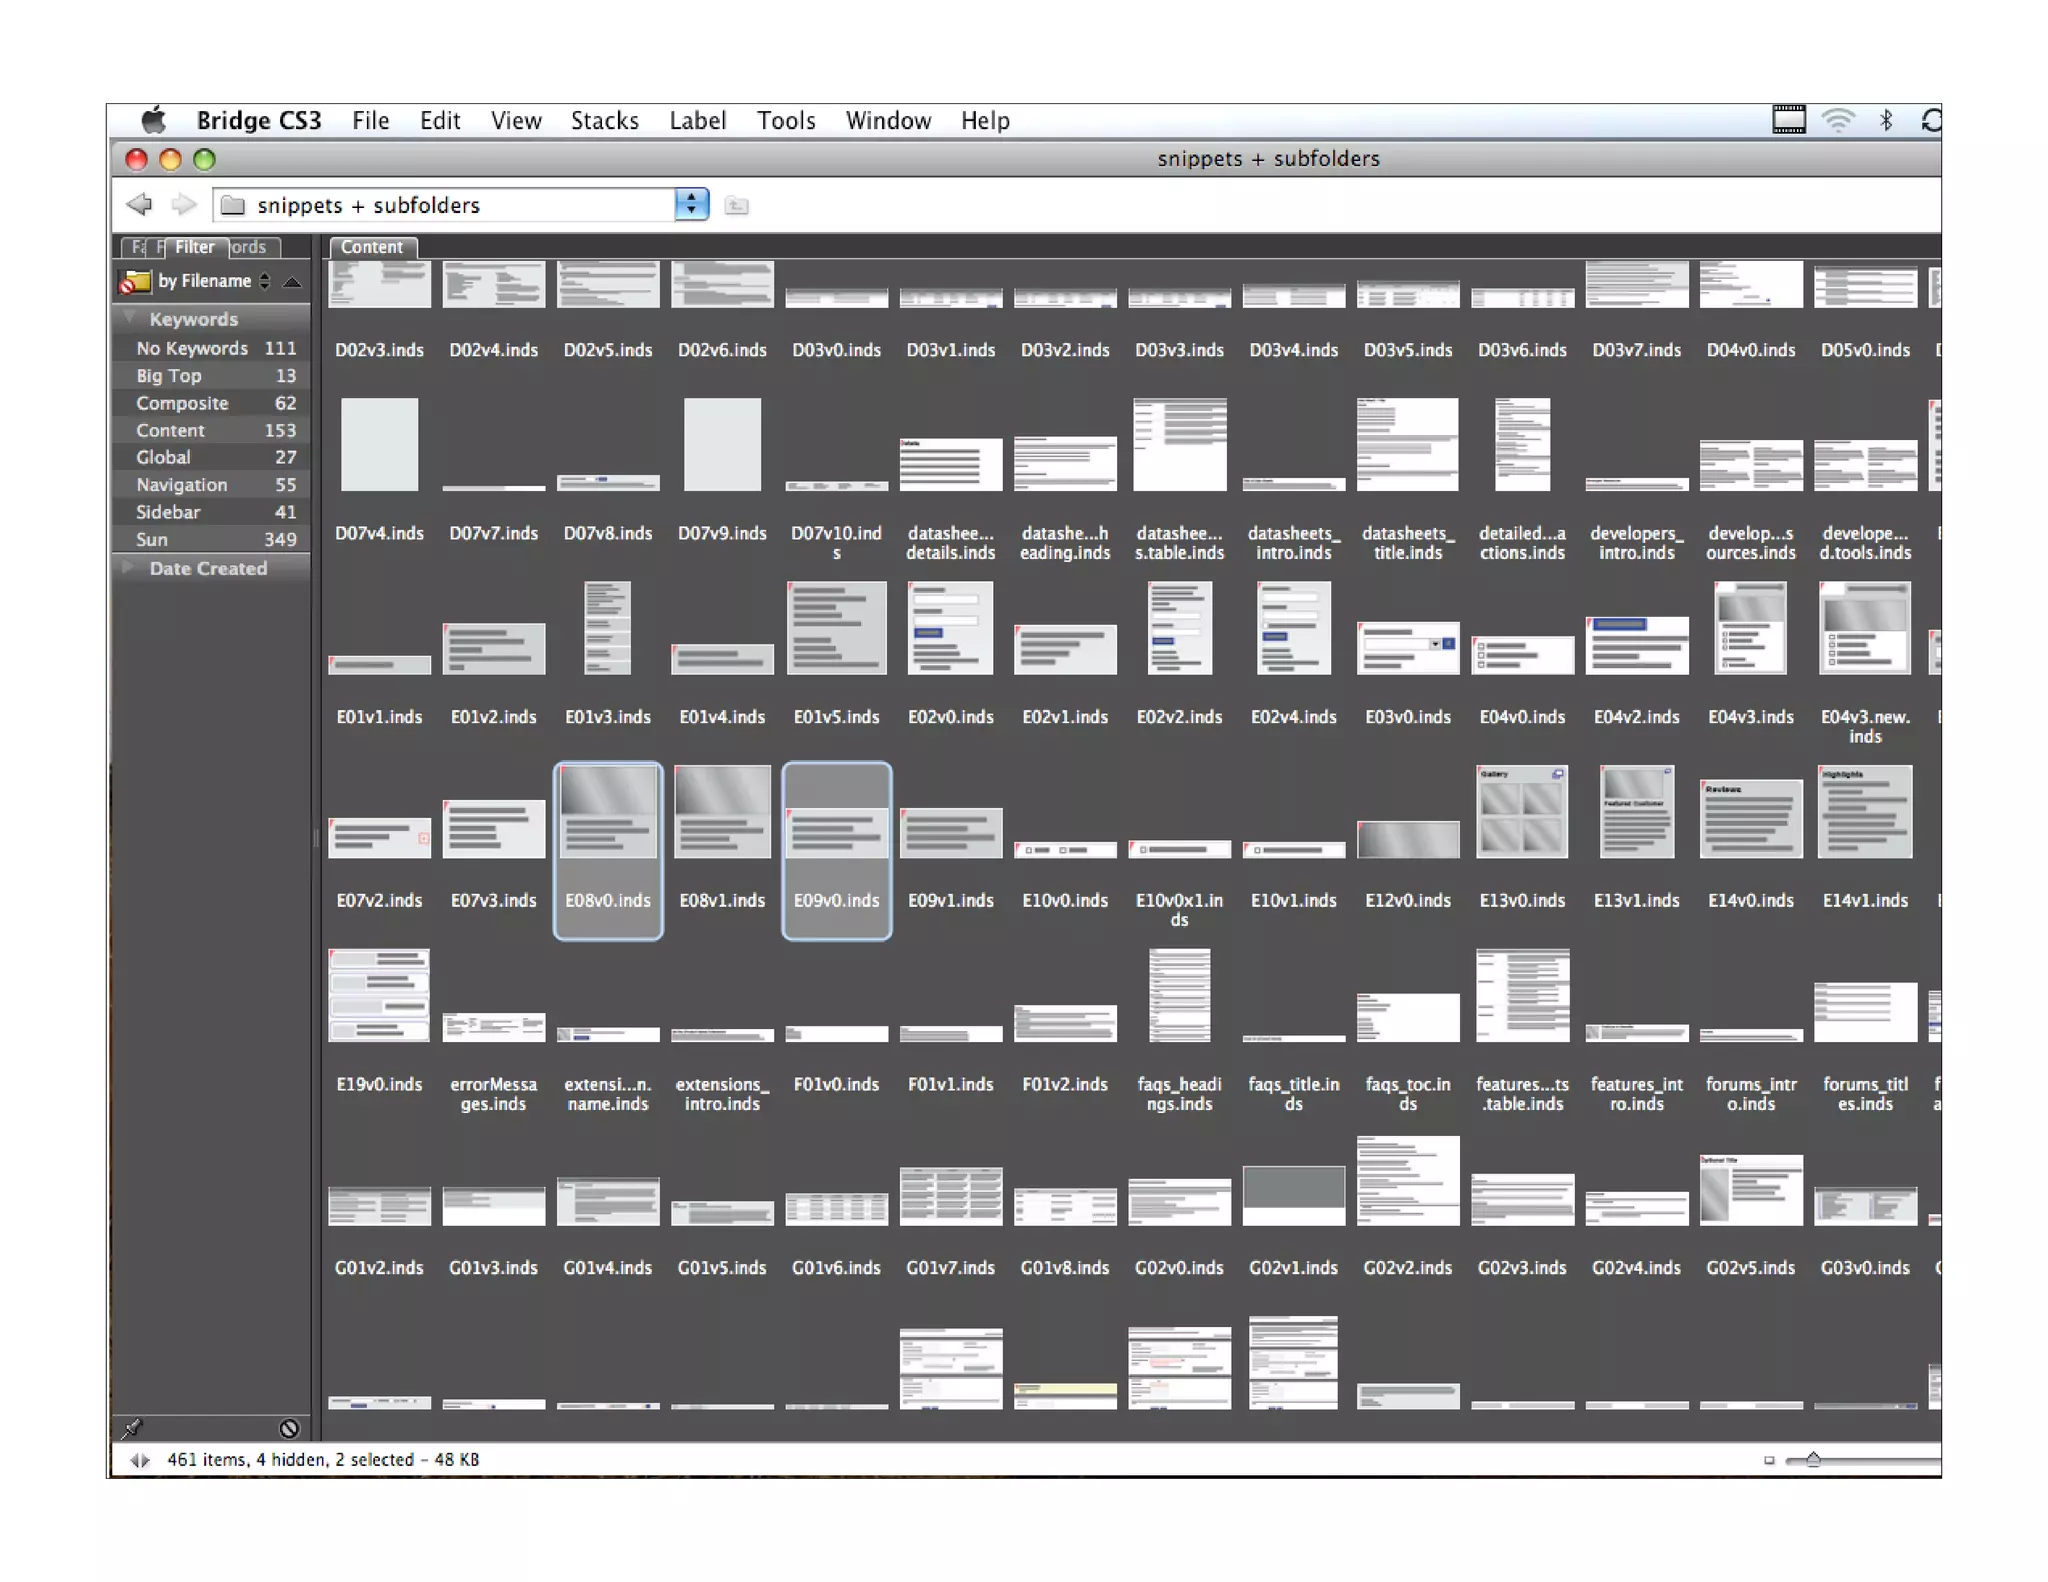Viewport: 2048px width, 1582px height.
Task: Filter by the Composite keyword
Action: point(182,403)
